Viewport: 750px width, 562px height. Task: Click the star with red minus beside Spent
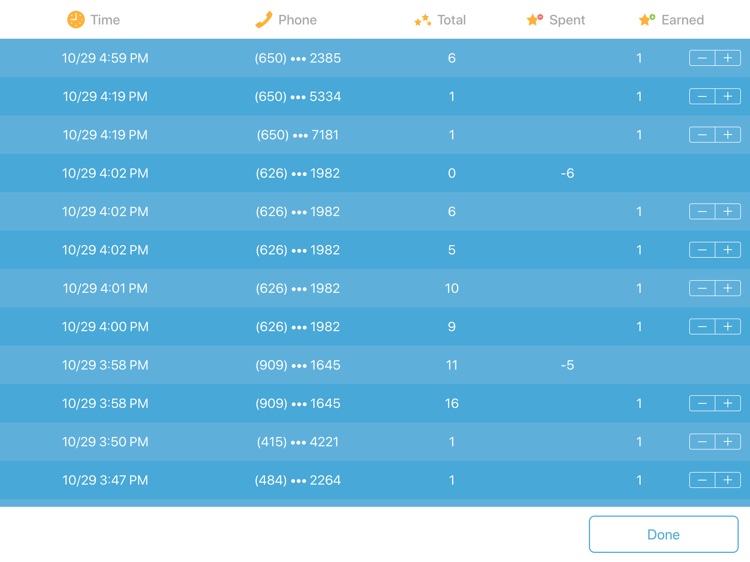point(535,20)
